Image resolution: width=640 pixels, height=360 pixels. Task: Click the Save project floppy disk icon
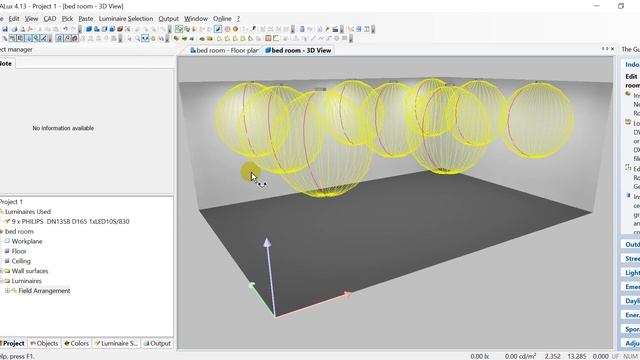5,29
